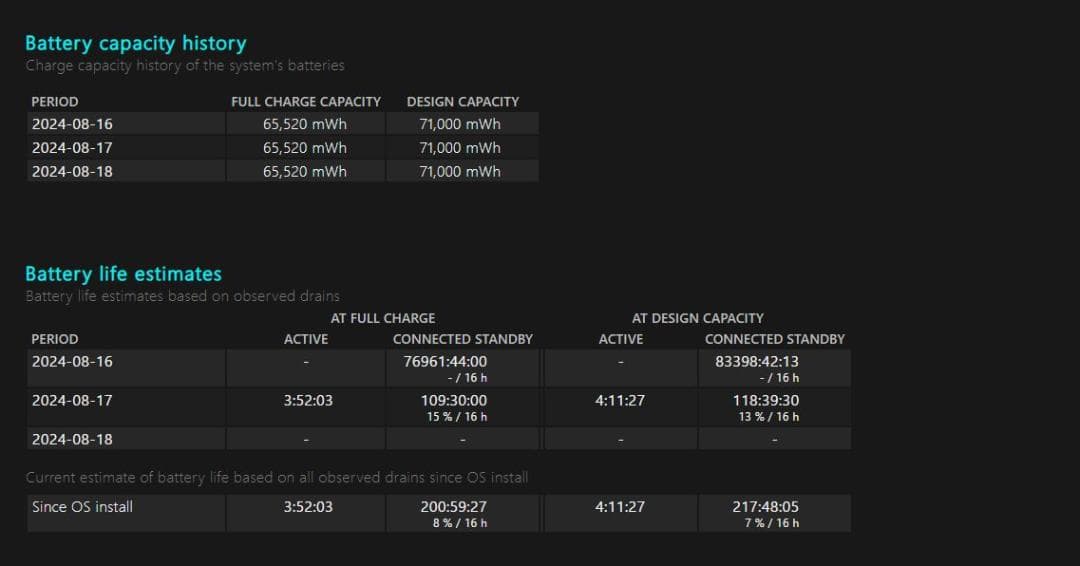1080x566 pixels.
Task: Click the 2024-08-16 row in capacity history
Action: [x=72, y=124]
